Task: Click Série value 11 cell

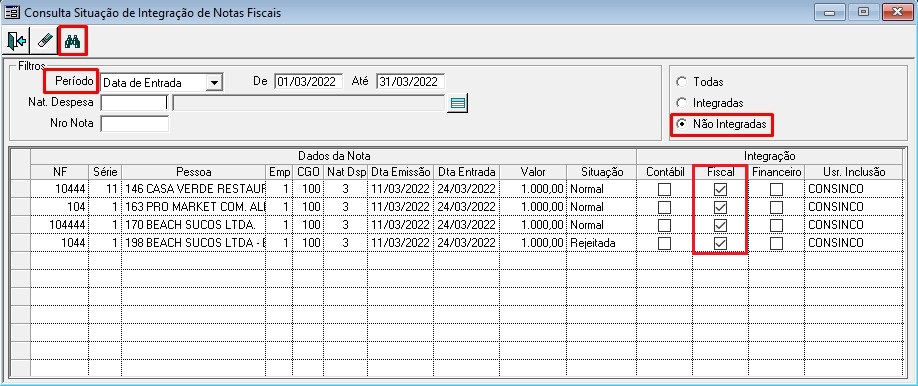Action: pyautogui.click(x=105, y=189)
